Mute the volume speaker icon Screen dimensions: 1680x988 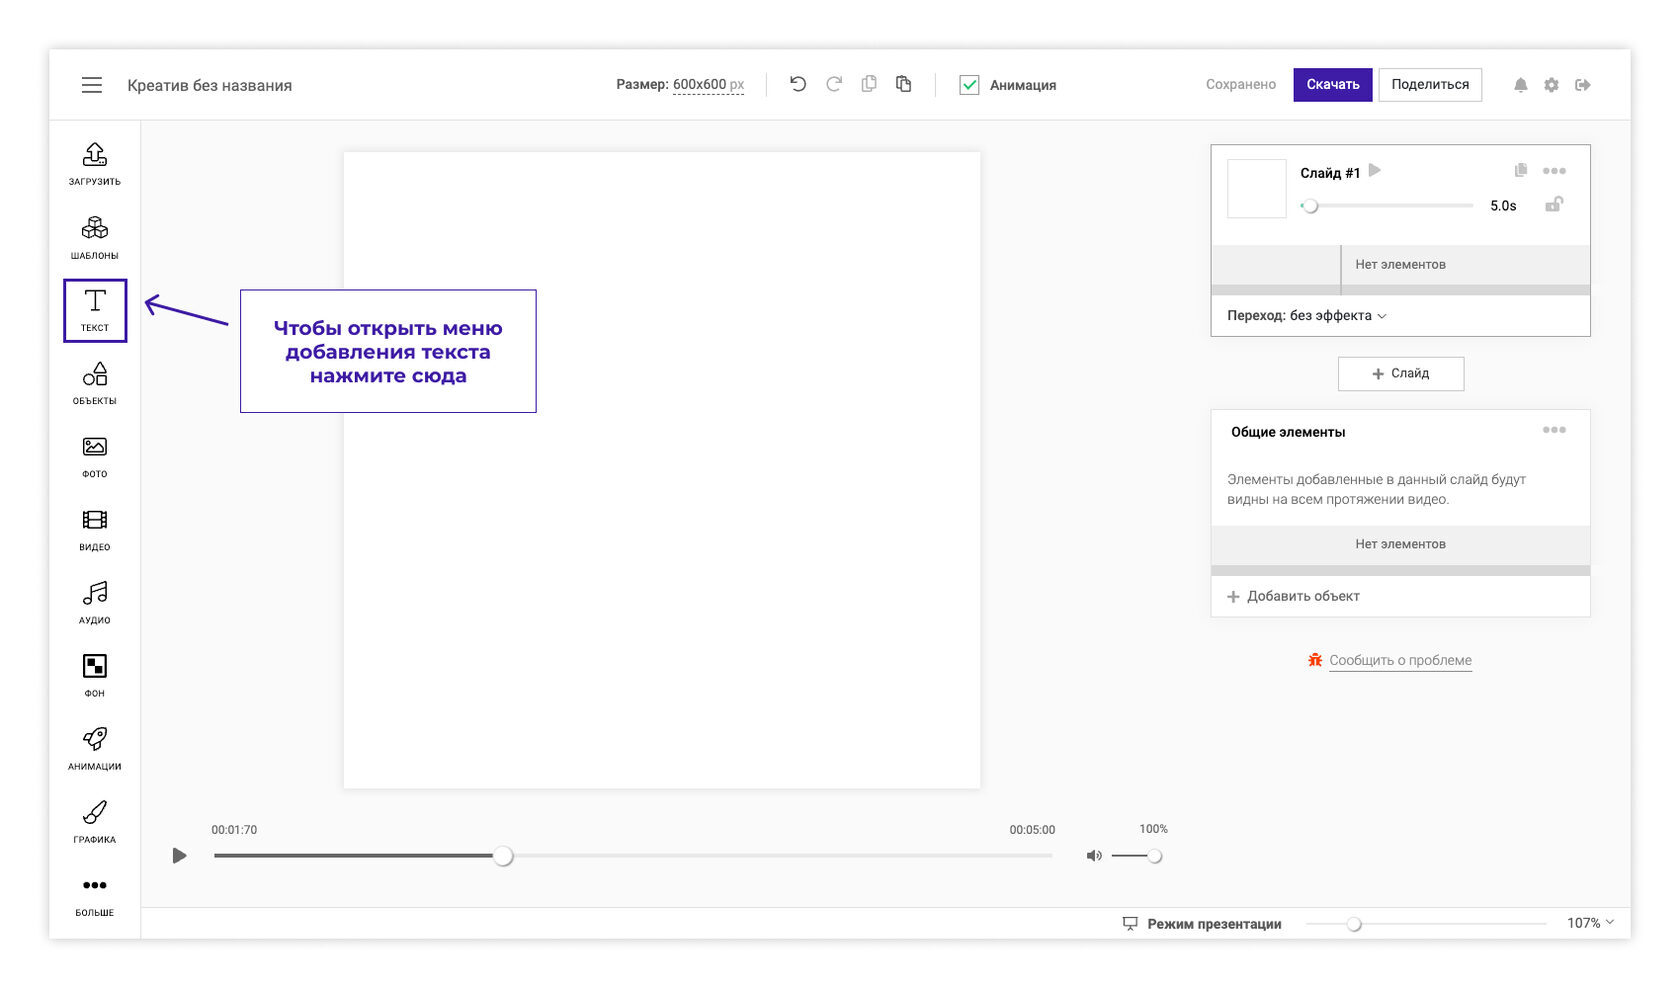click(1094, 856)
